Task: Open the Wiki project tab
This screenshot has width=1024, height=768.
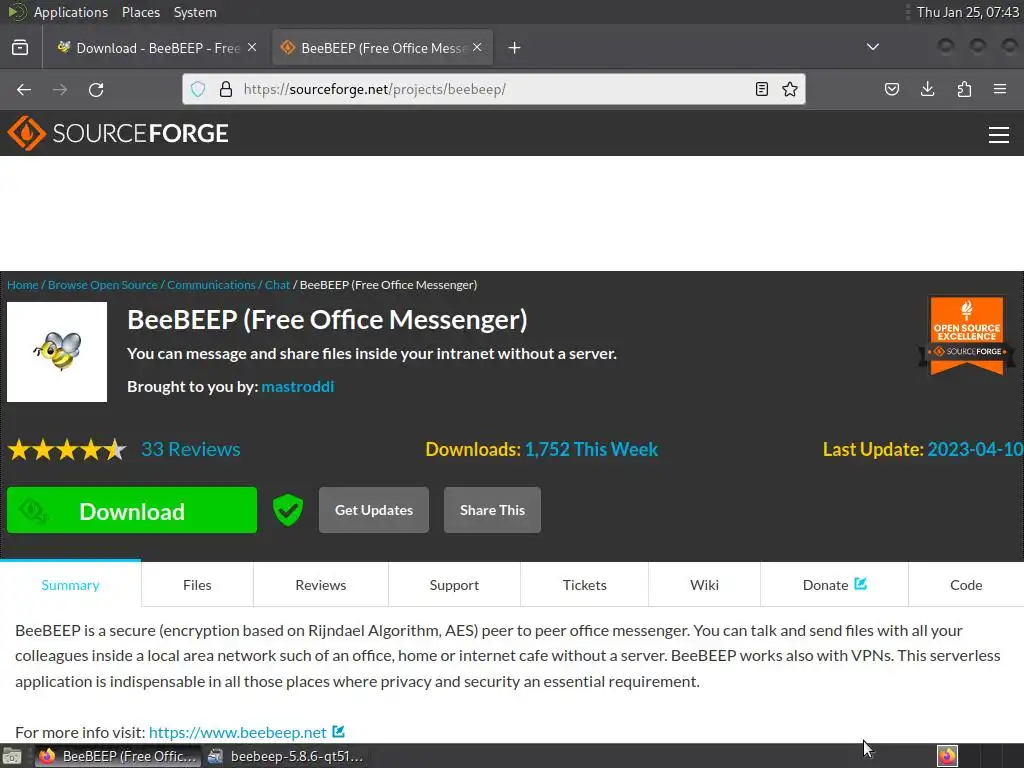Action: tap(705, 585)
